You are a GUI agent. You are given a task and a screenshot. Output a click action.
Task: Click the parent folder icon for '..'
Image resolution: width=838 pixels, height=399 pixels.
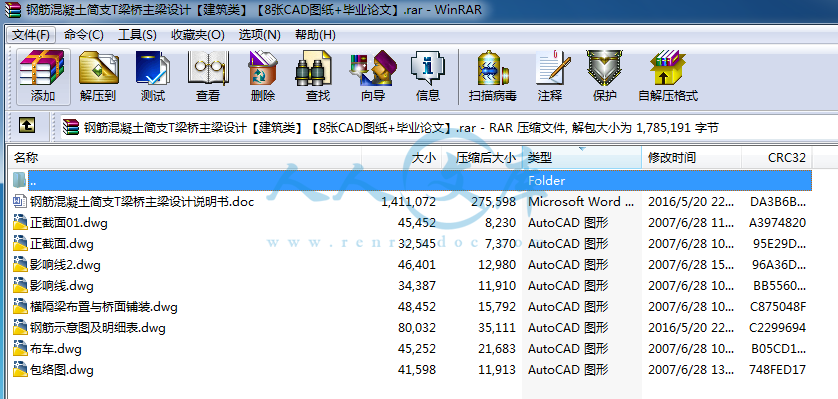tap(19, 180)
